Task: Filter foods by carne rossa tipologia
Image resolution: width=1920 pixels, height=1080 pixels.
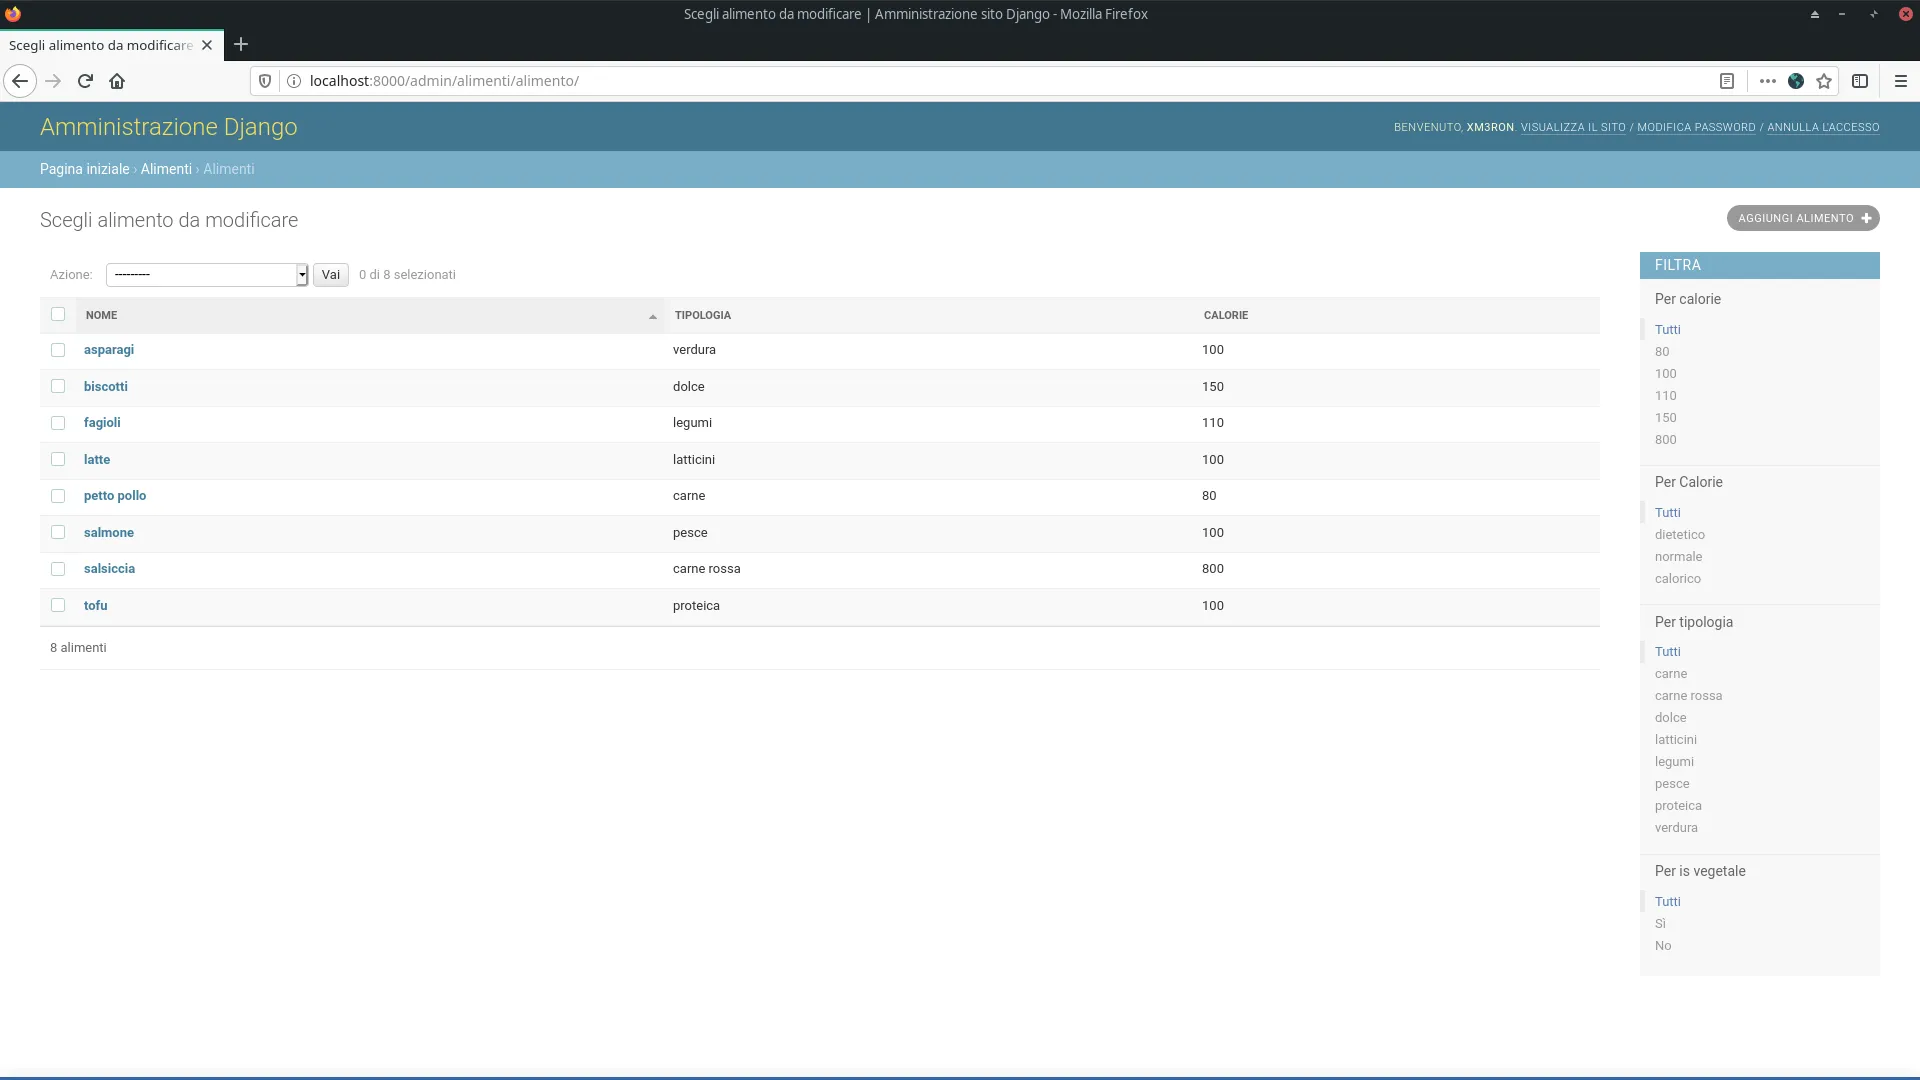Action: coord(1689,695)
